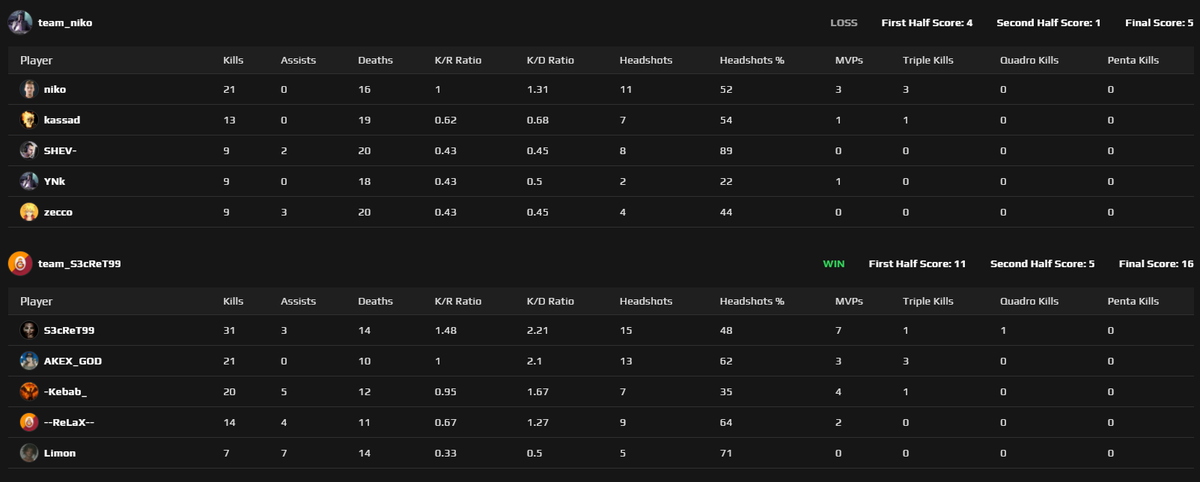
Task: Click S3cReT99's 31 kills value
Action: coord(228,330)
